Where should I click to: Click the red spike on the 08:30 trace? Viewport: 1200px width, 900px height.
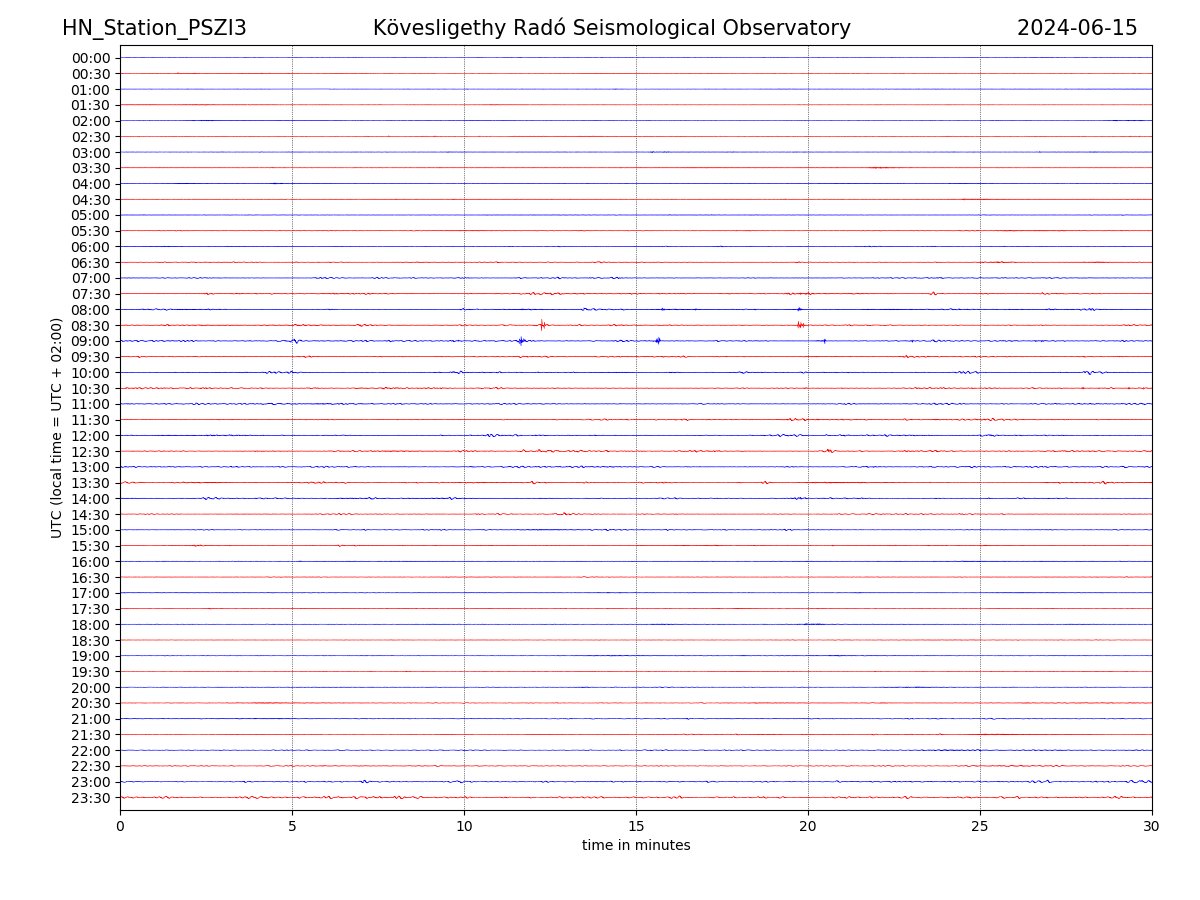[542, 324]
